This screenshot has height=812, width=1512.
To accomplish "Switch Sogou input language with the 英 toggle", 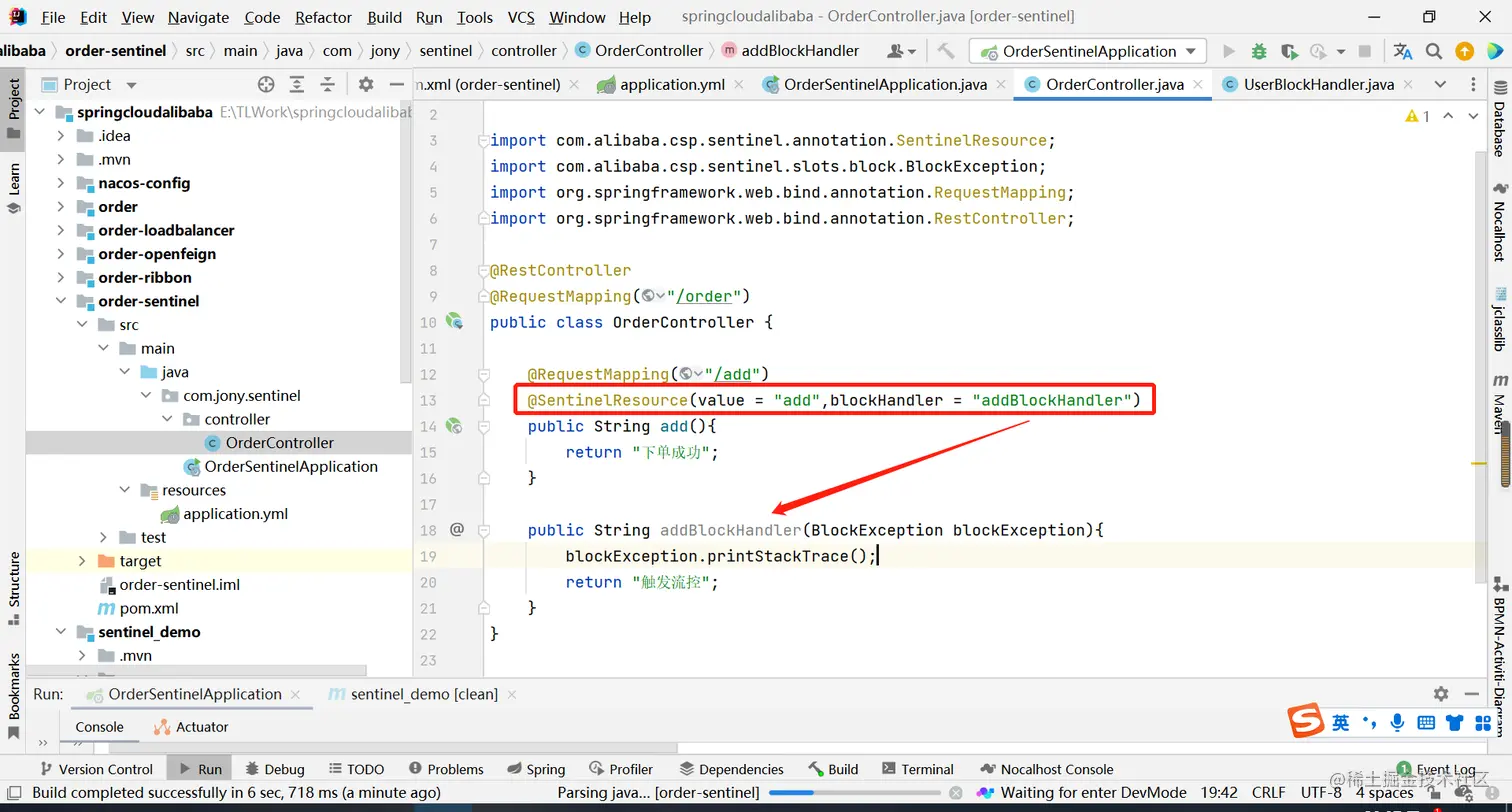I will tap(1341, 722).
